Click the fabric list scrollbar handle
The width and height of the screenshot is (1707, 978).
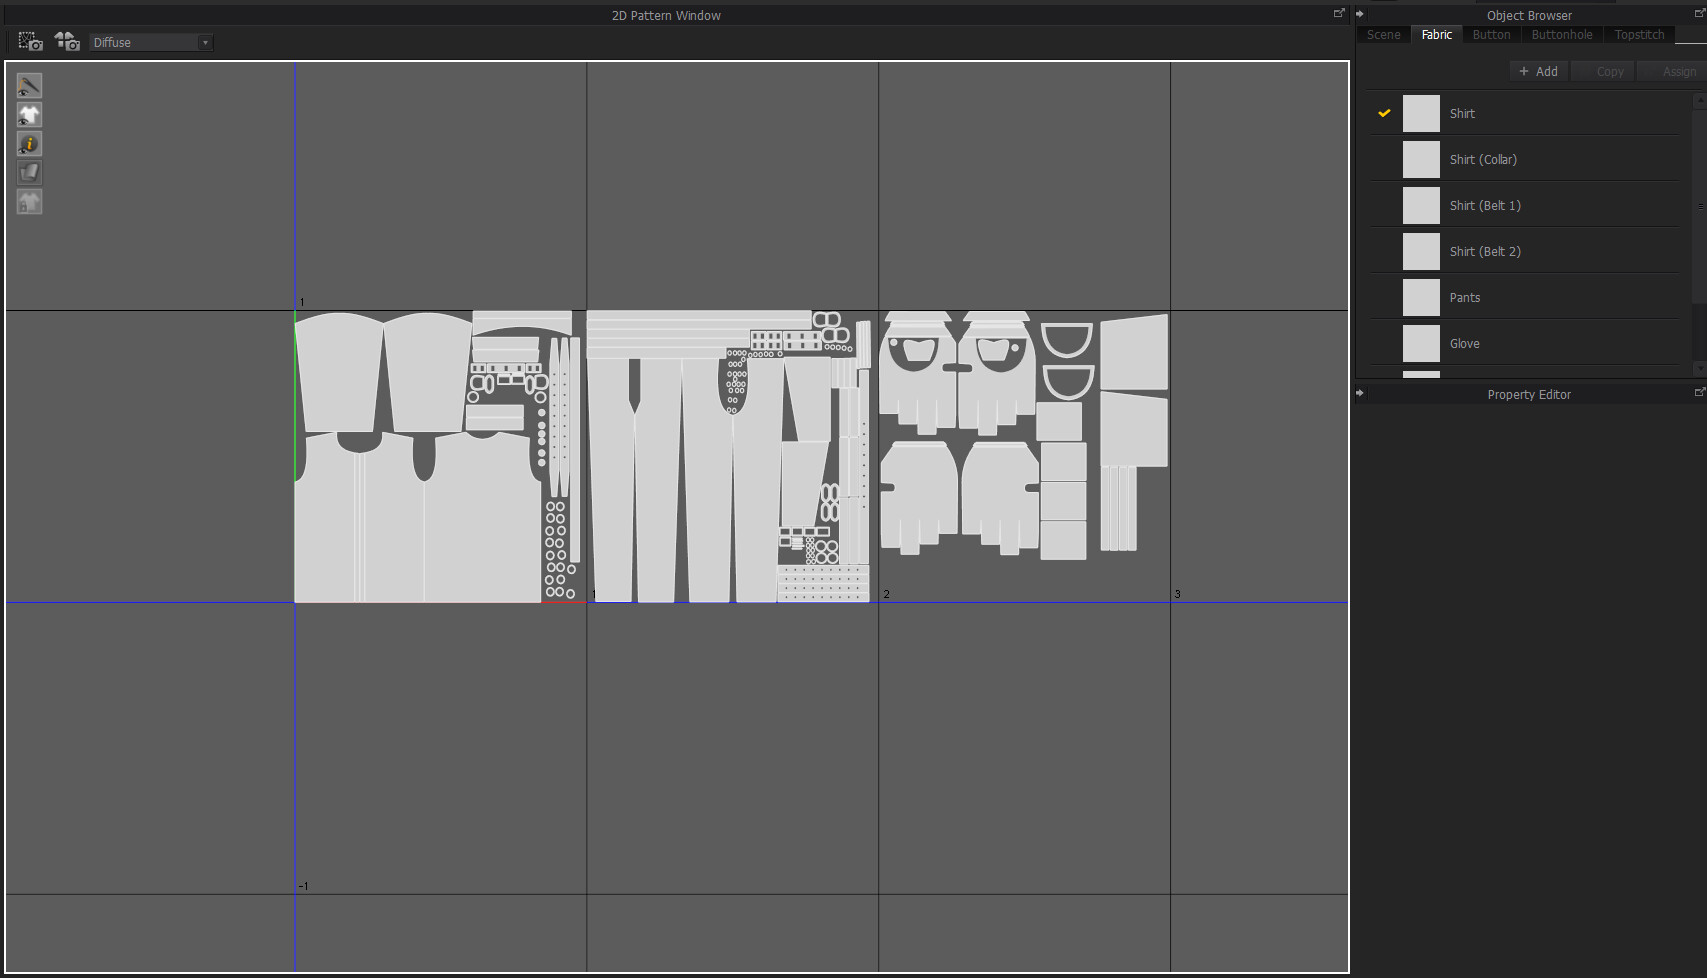1699,205
